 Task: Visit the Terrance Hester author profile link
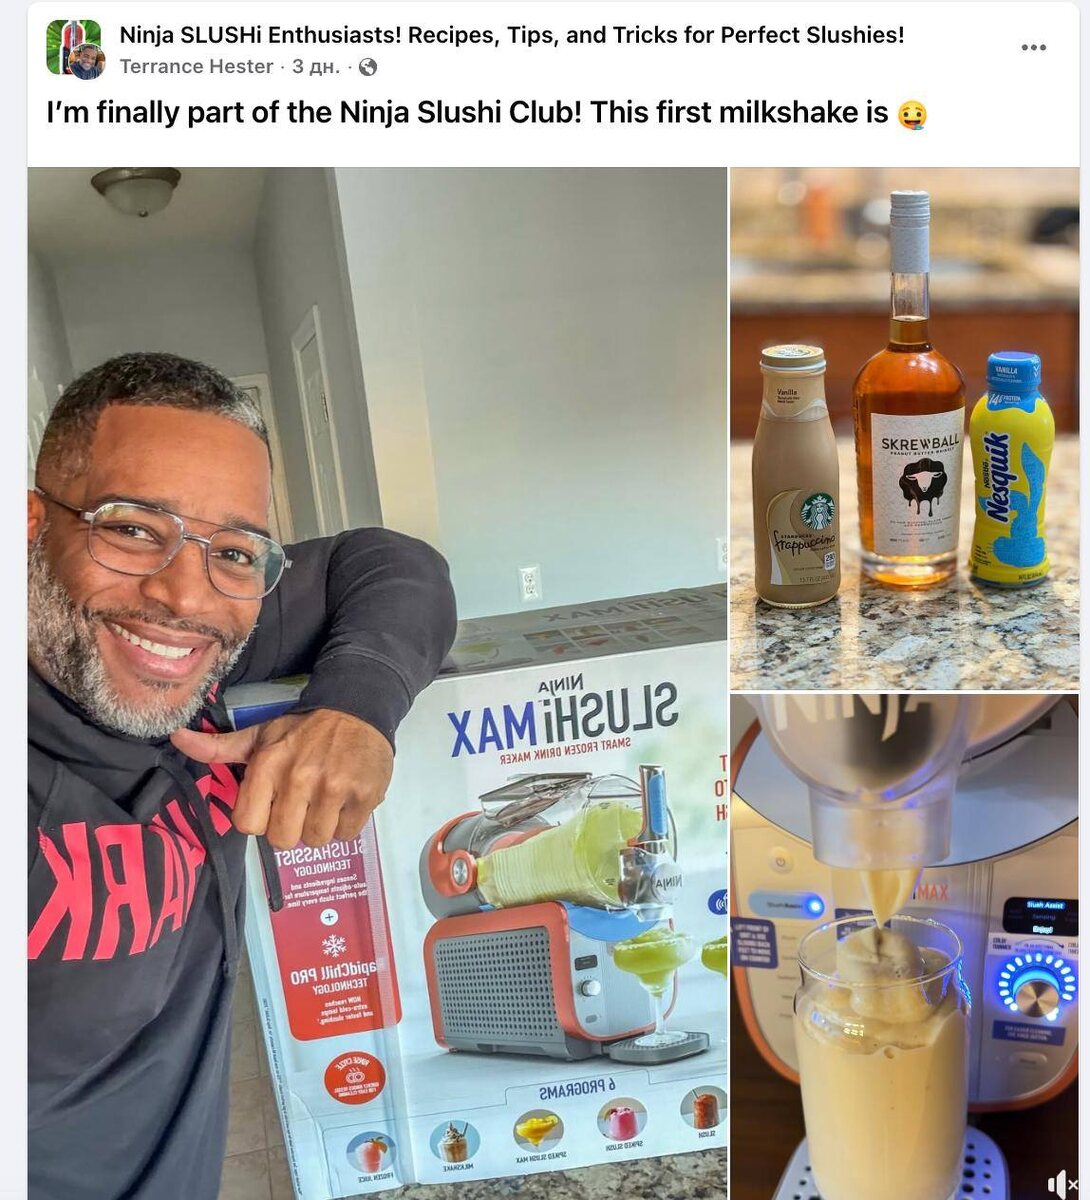tap(196, 67)
